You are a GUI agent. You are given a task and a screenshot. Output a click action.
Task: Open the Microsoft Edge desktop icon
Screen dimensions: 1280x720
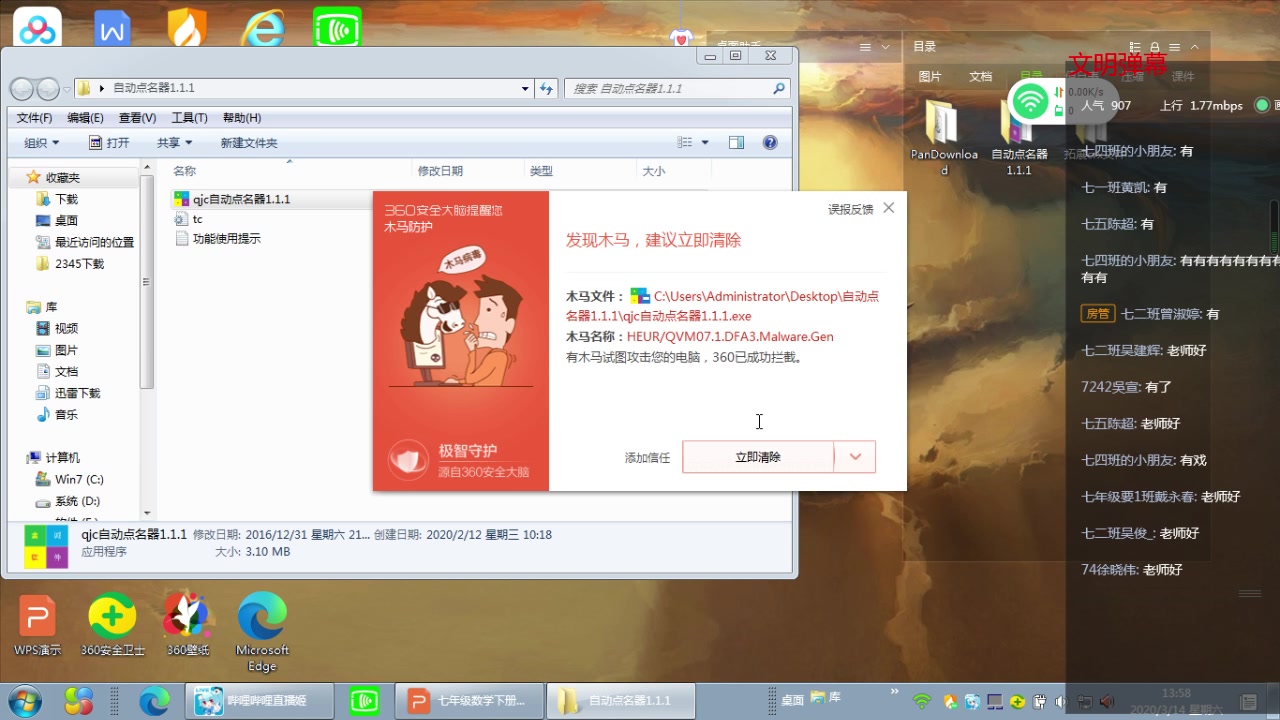pos(262,632)
